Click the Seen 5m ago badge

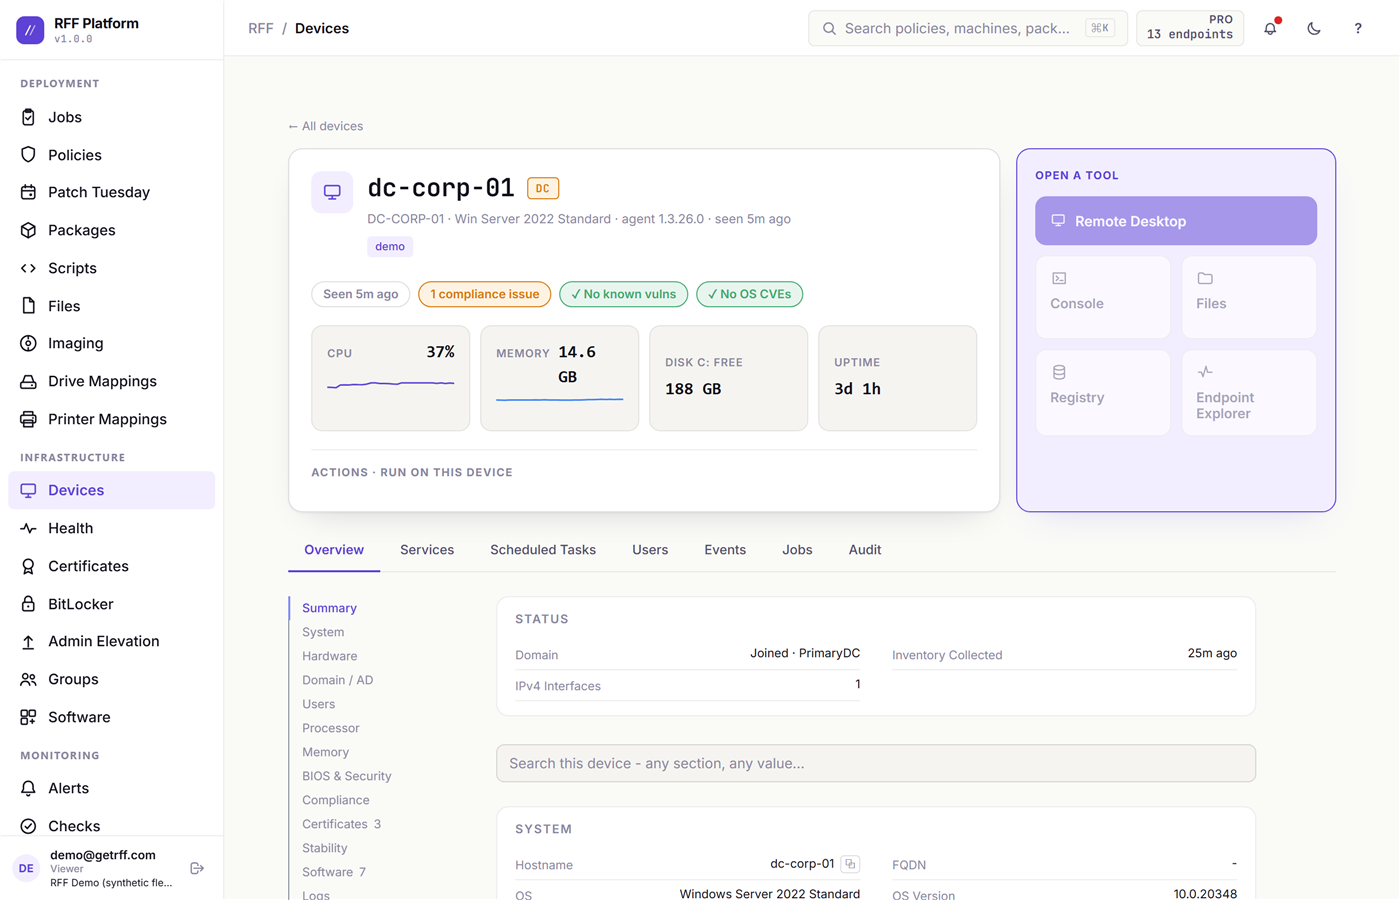361,294
